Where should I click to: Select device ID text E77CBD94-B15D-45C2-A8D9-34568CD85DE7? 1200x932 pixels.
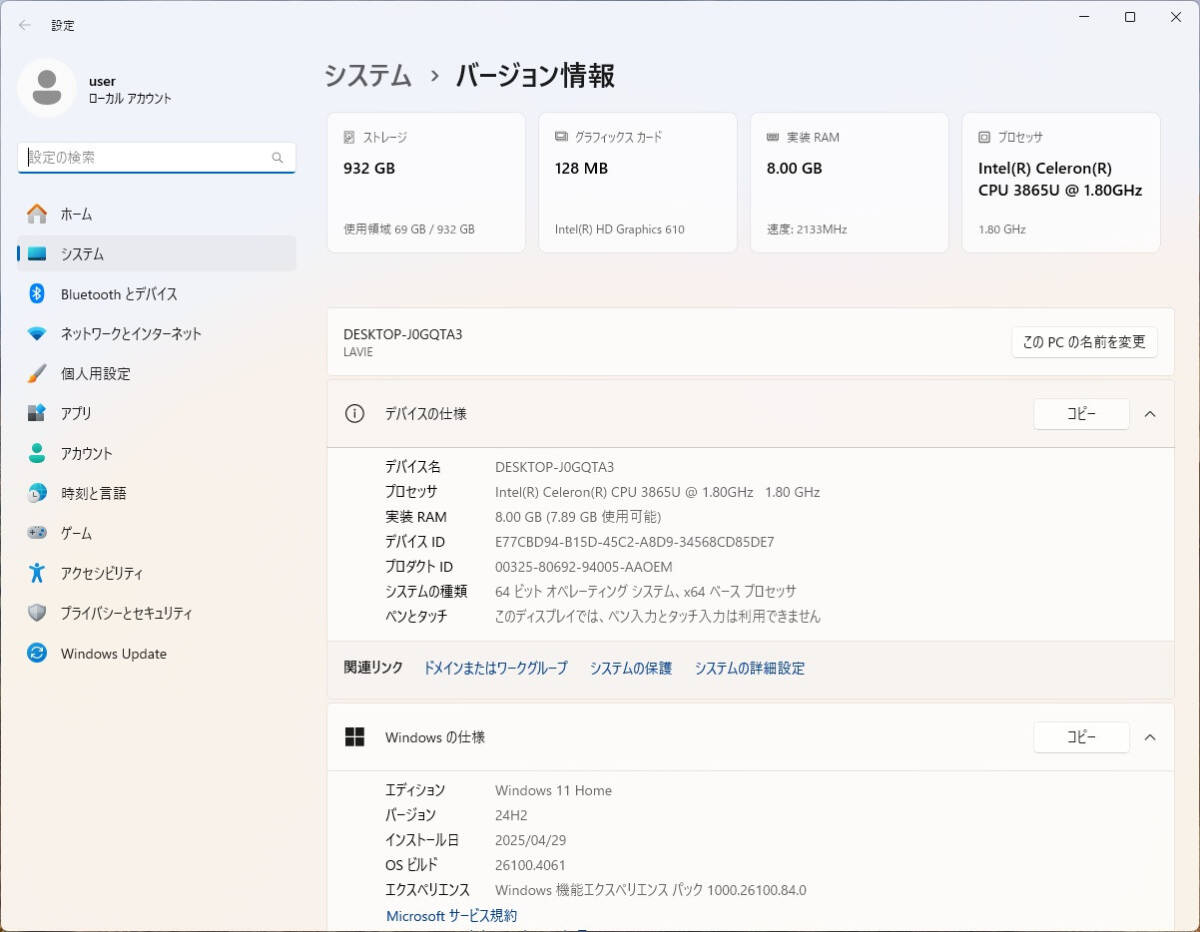point(635,542)
